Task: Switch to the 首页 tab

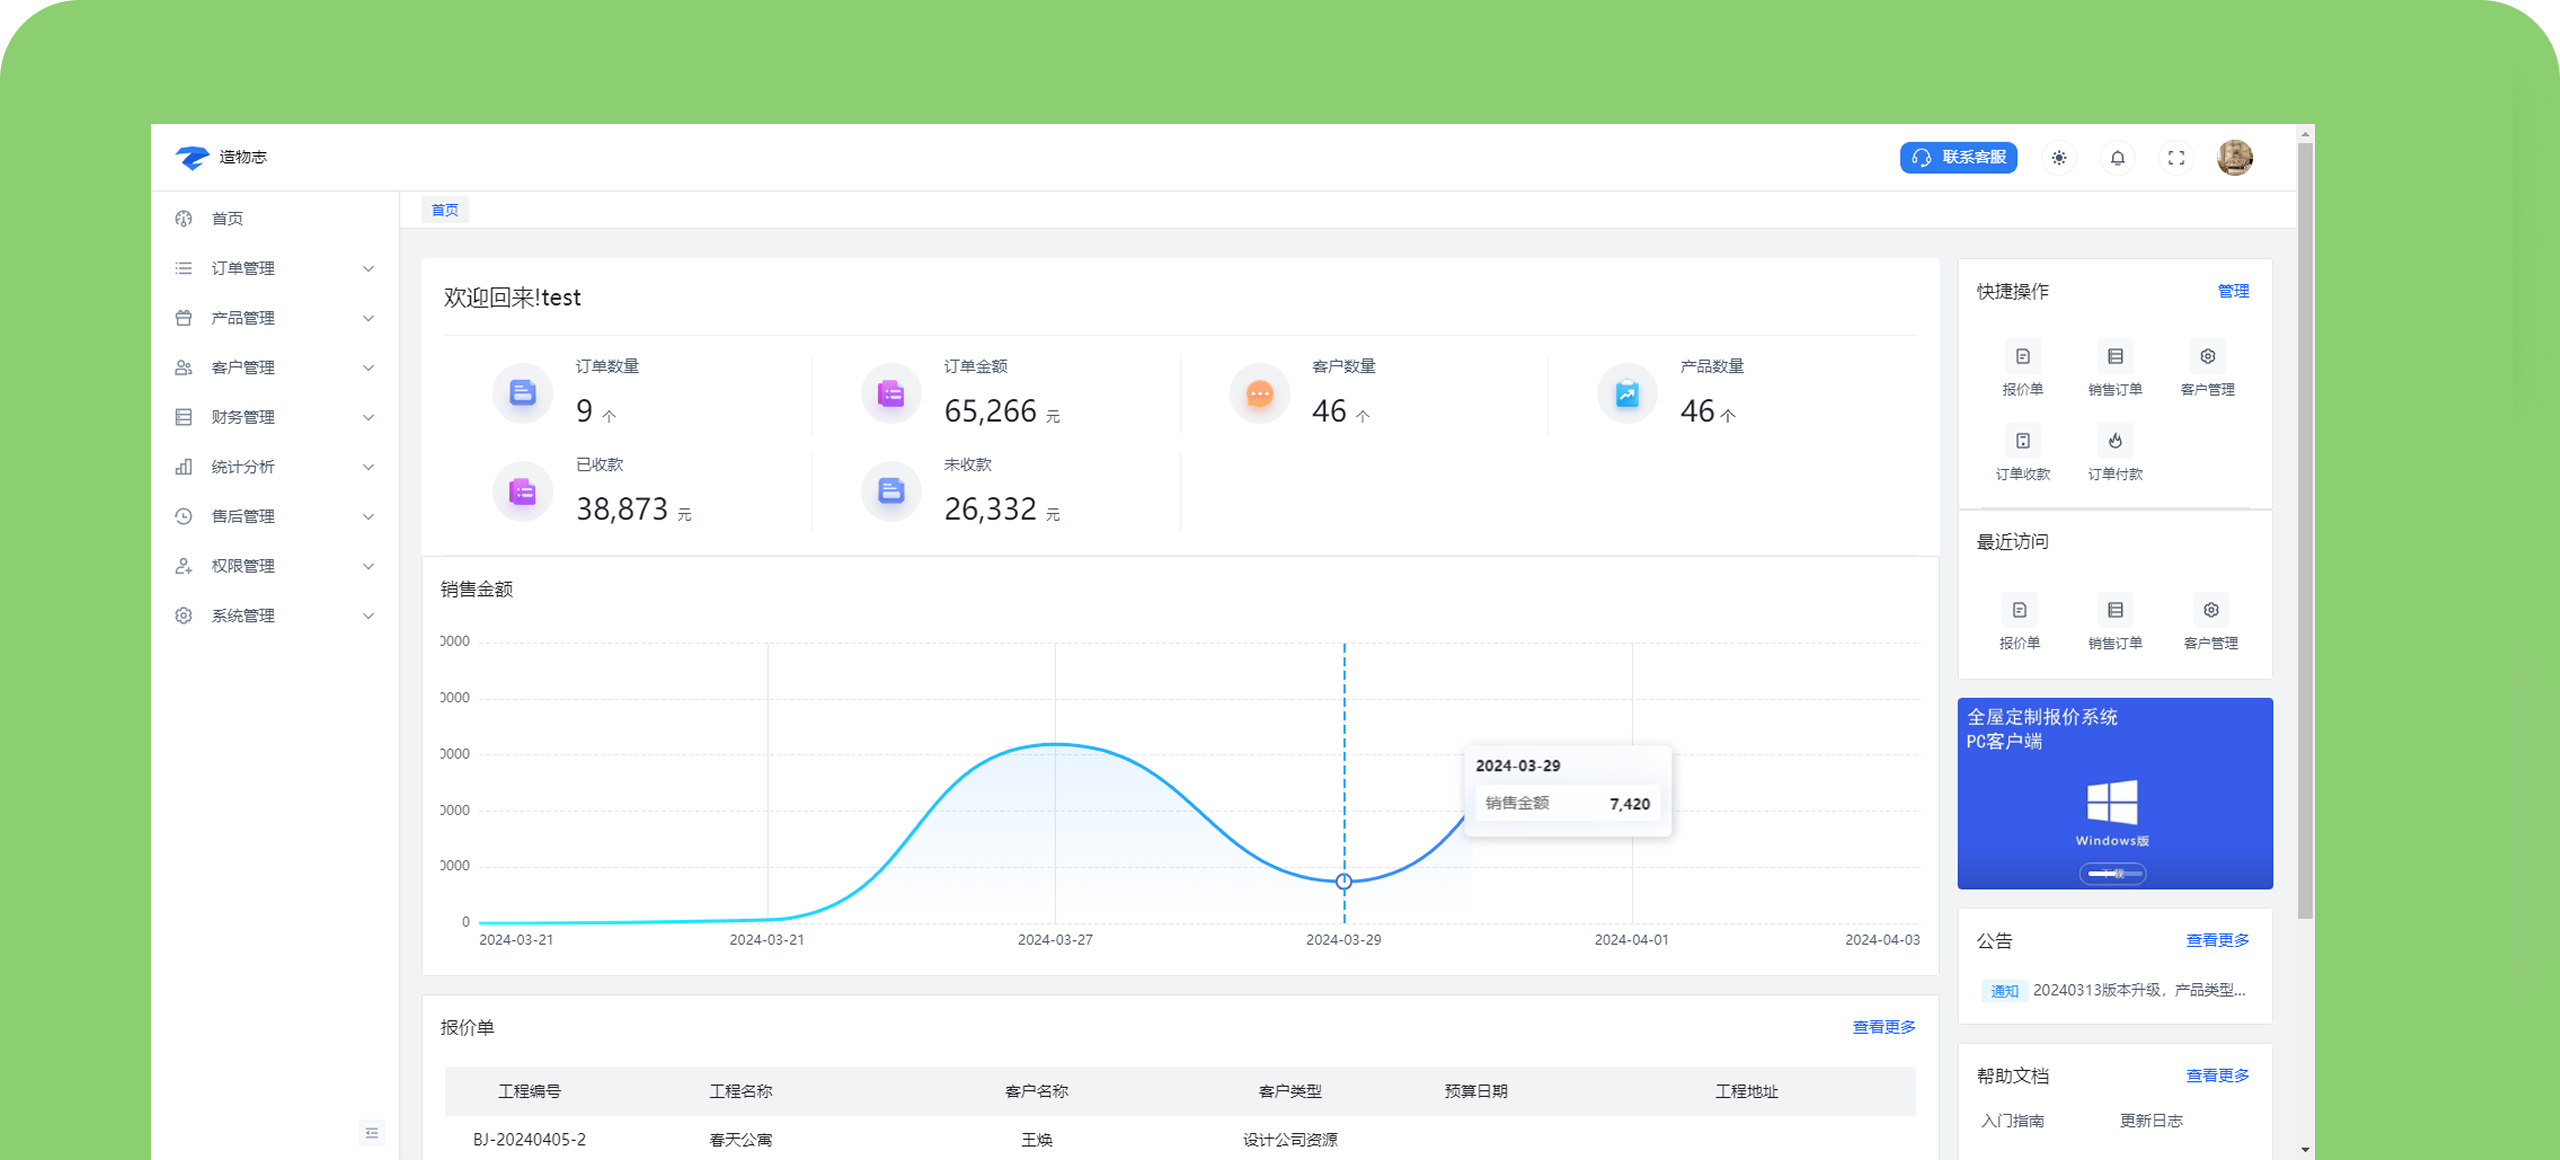Action: (x=445, y=210)
